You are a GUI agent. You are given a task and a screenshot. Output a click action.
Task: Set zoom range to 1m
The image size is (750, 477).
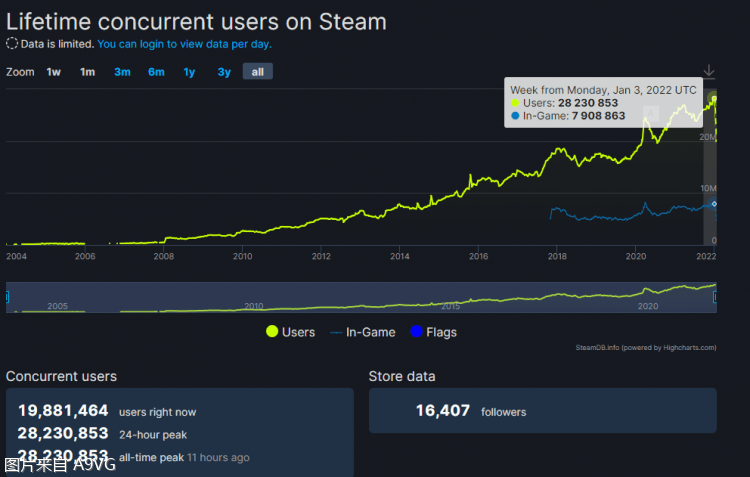[x=88, y=72]
